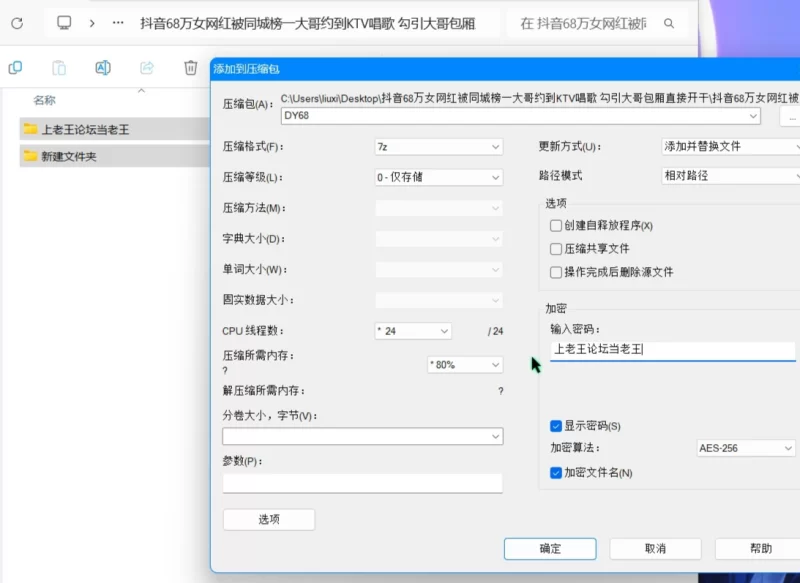Click the Paste icon in Explorer toolbar
Screen dimensions: 800x583
[59, 67]
